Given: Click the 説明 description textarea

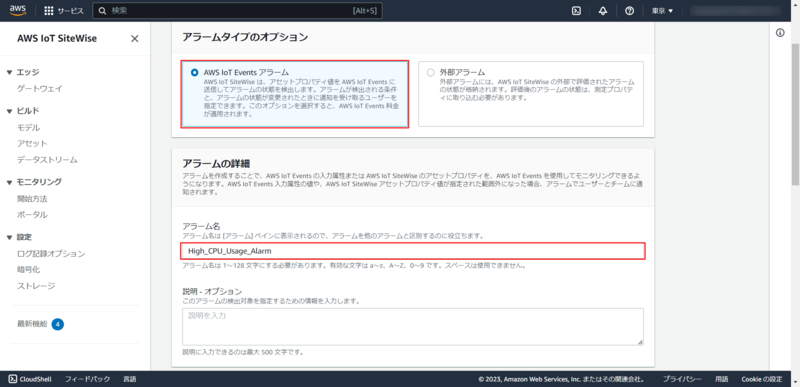Looking at the screenshot, I should [x=413, y=327].
